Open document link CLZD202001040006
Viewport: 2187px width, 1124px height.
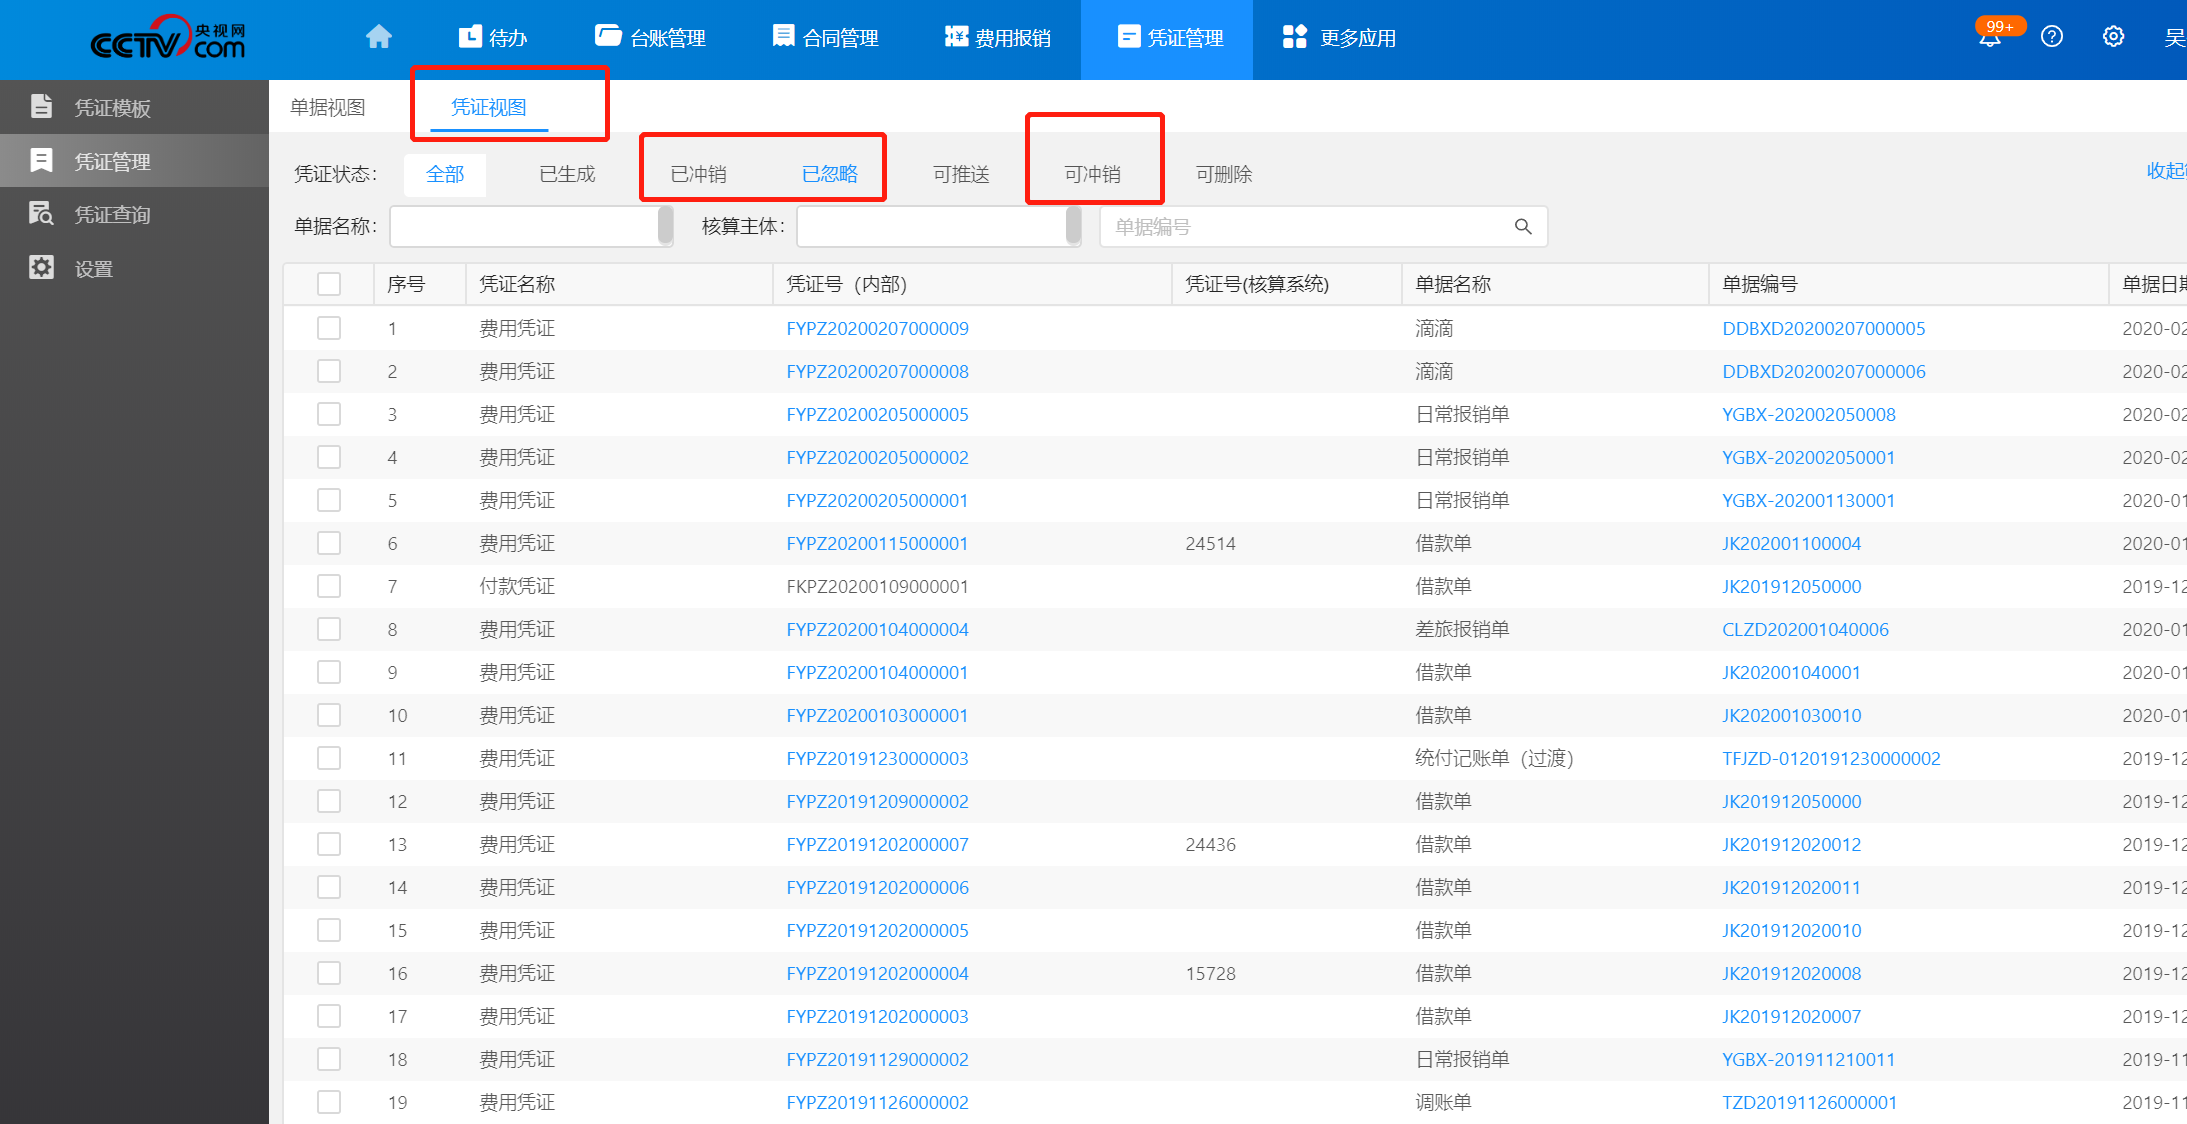click(1805, 629)
